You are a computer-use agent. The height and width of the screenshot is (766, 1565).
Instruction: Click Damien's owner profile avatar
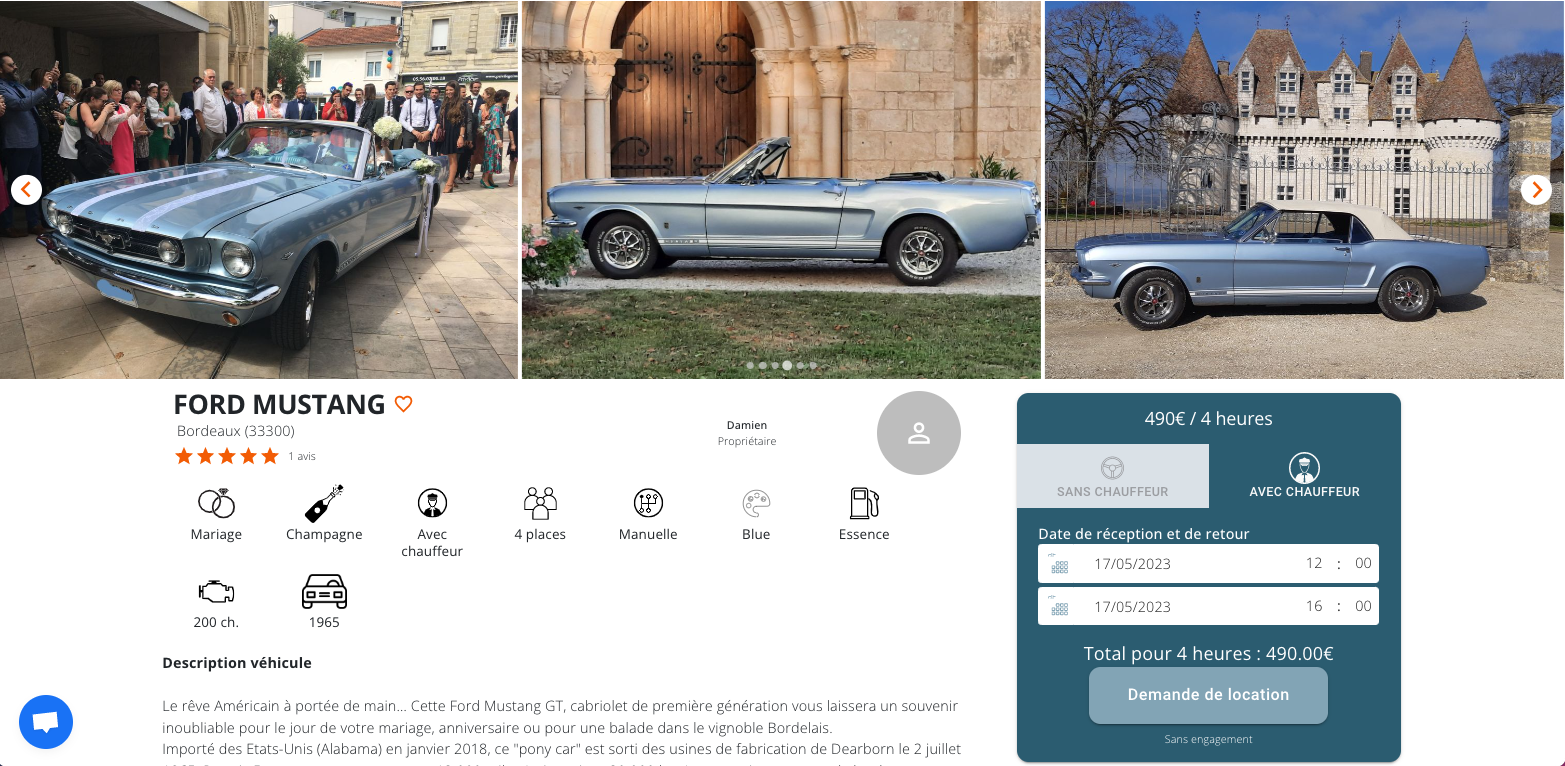(919, 433)
